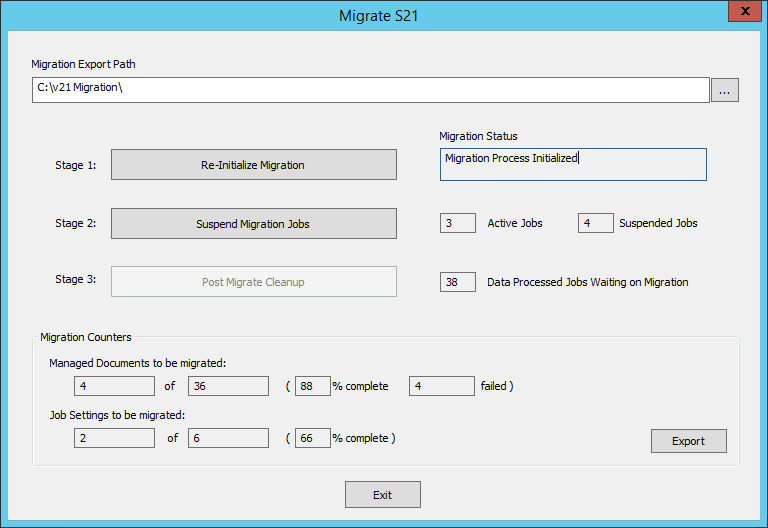This screenshot has width=768, height=528.
Task: Click the Managed Documents migrated count field
Action: [x=114, y=386]
